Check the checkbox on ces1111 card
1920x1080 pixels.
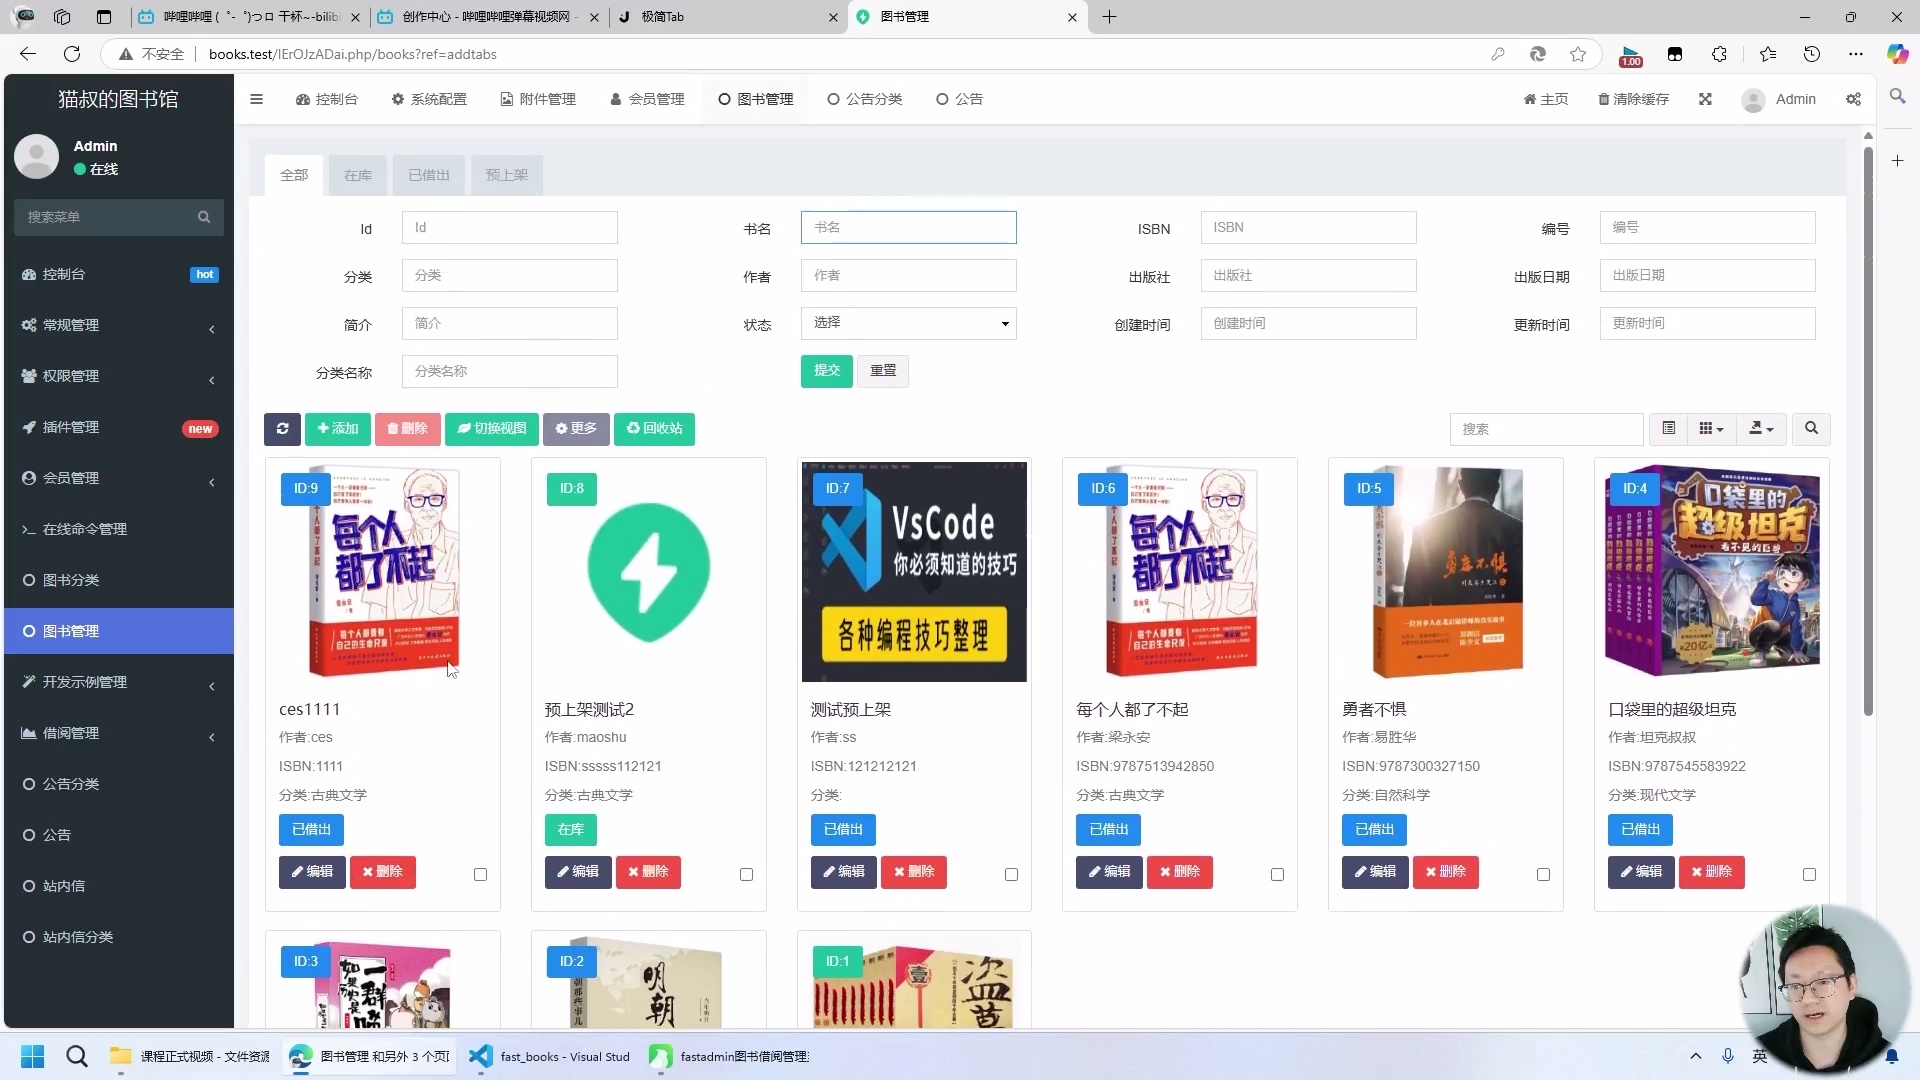coord(480,874)
